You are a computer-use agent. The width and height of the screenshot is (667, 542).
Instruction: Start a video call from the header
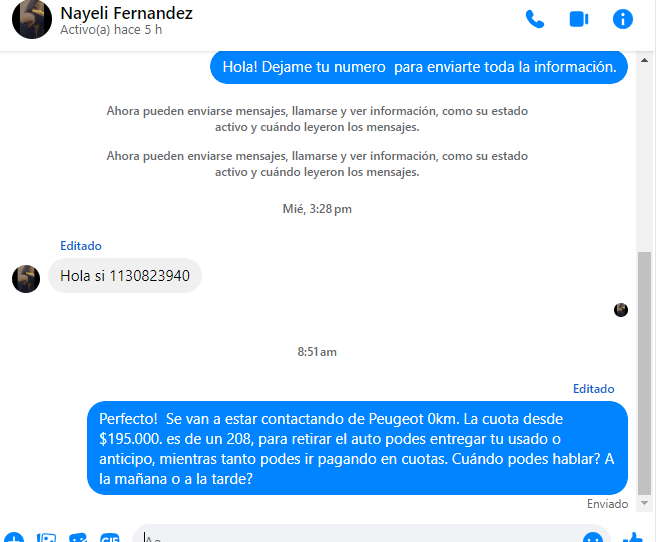(579, 20)
